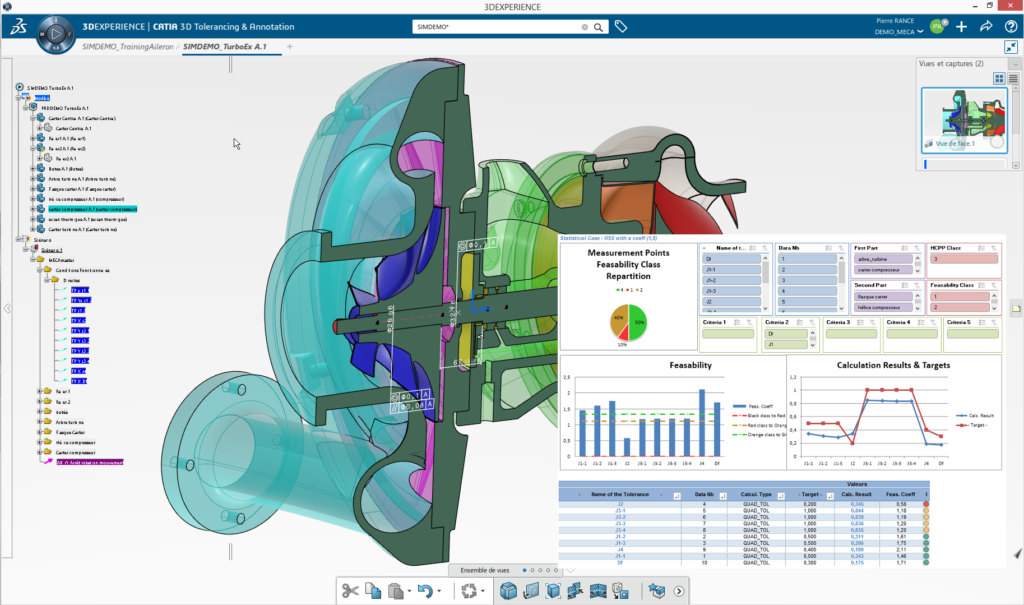Add a new tab with the plus button

[289, 46]
